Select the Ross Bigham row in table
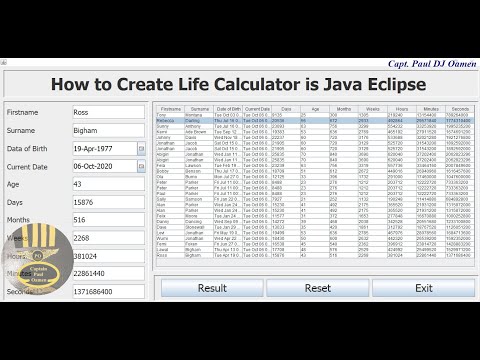 tap(315, 255)
